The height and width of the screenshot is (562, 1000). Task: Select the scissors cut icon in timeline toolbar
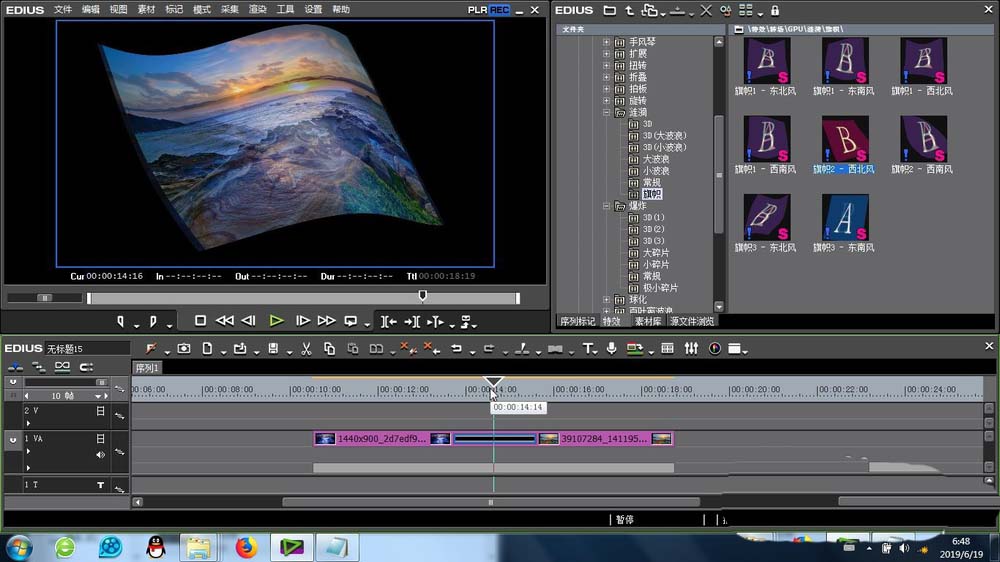pyautogui.click(x=305, y=348)
